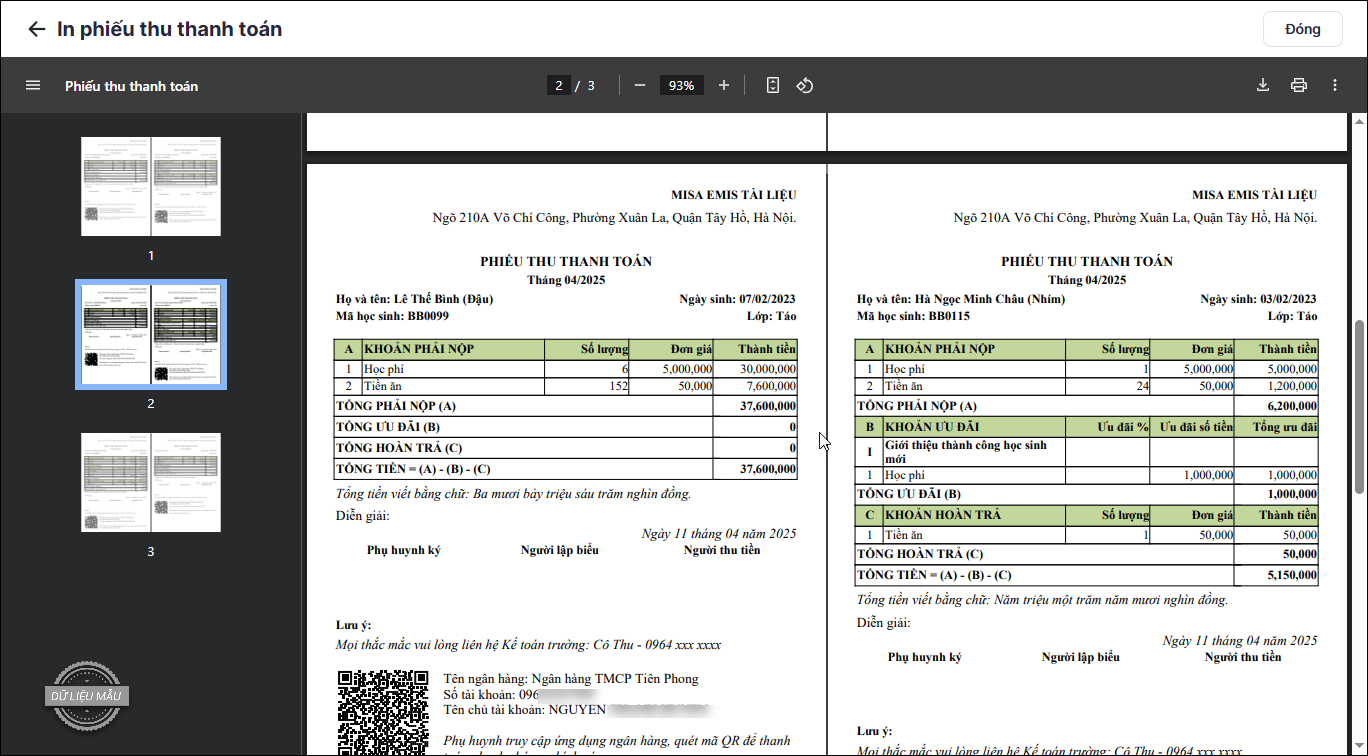Viewport: 1368px width, 756px height.
Task: Click the 5,150,000 TỔNG TIỀN value
Action: (1291, 575)
